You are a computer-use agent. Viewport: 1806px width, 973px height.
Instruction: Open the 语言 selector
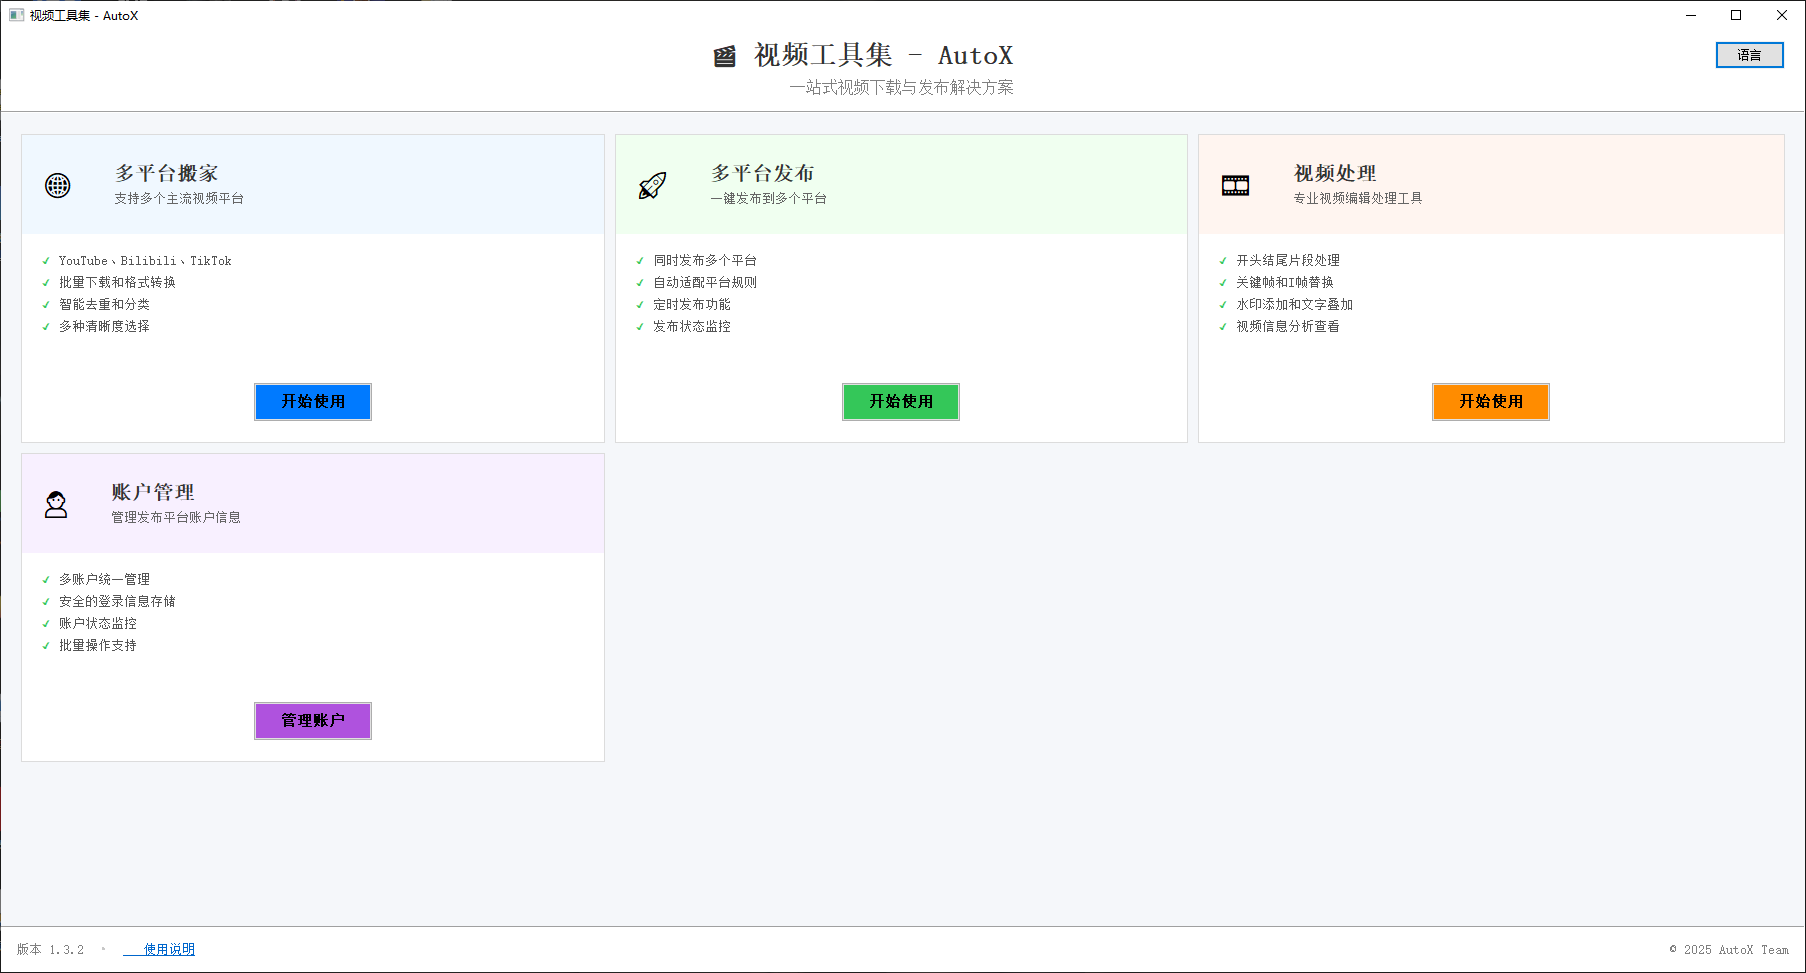(1749, 54)
